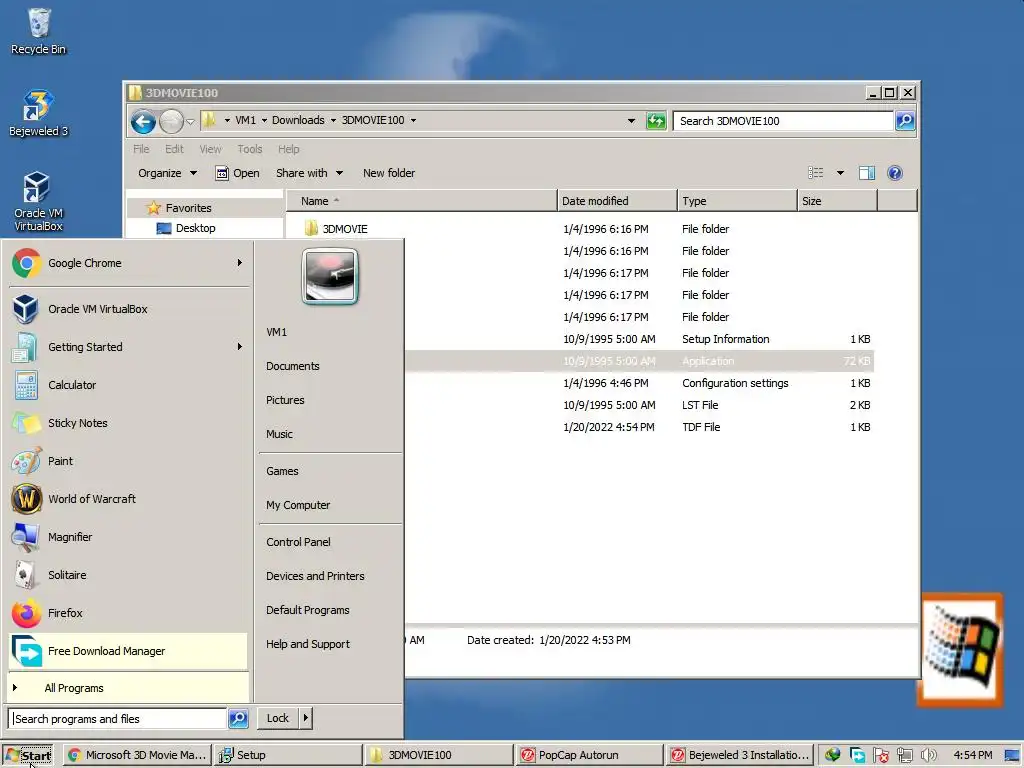This screenshot has width=1024, height=768.
Task: Sort by Name column header
Action: point(422,201)
